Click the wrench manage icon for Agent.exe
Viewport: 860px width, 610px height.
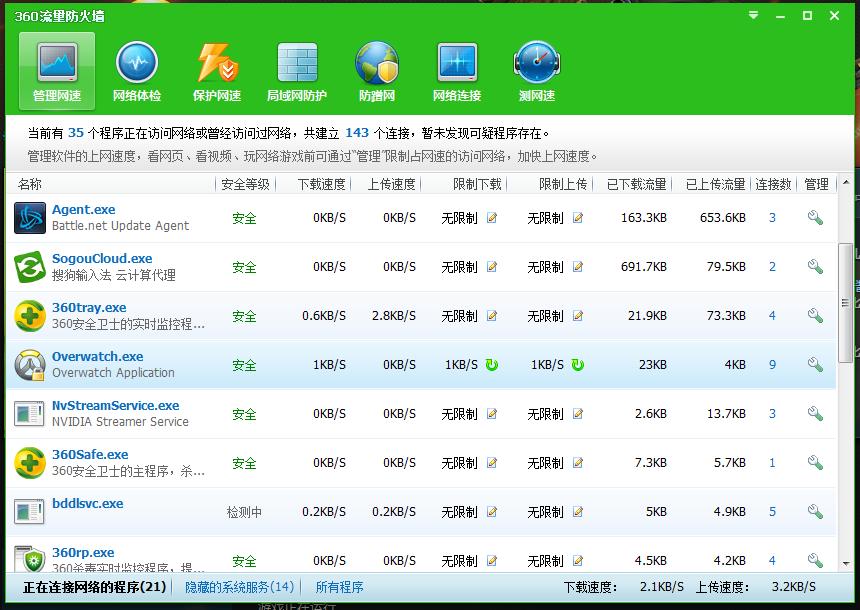815,216
